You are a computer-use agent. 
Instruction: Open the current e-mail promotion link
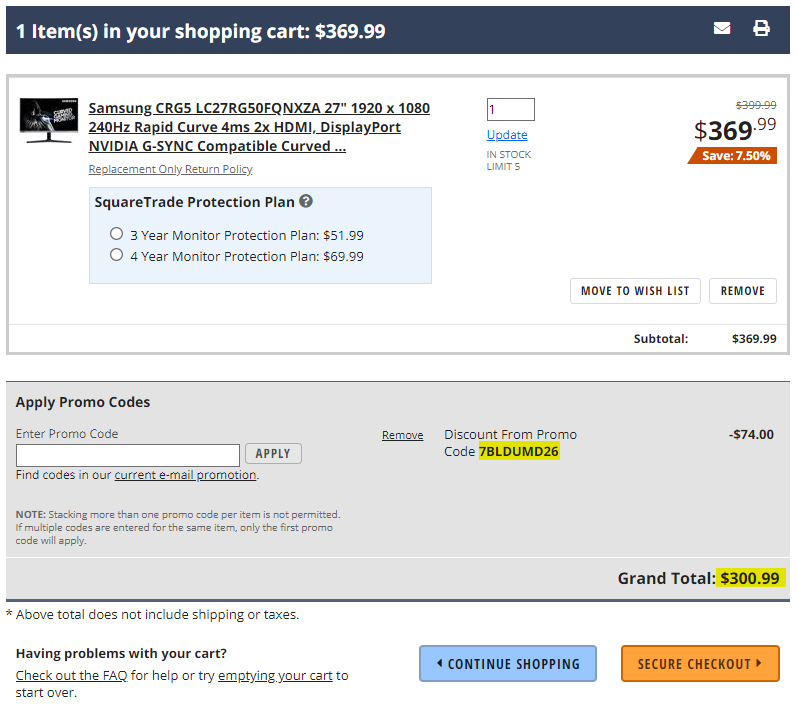[186, 475]
